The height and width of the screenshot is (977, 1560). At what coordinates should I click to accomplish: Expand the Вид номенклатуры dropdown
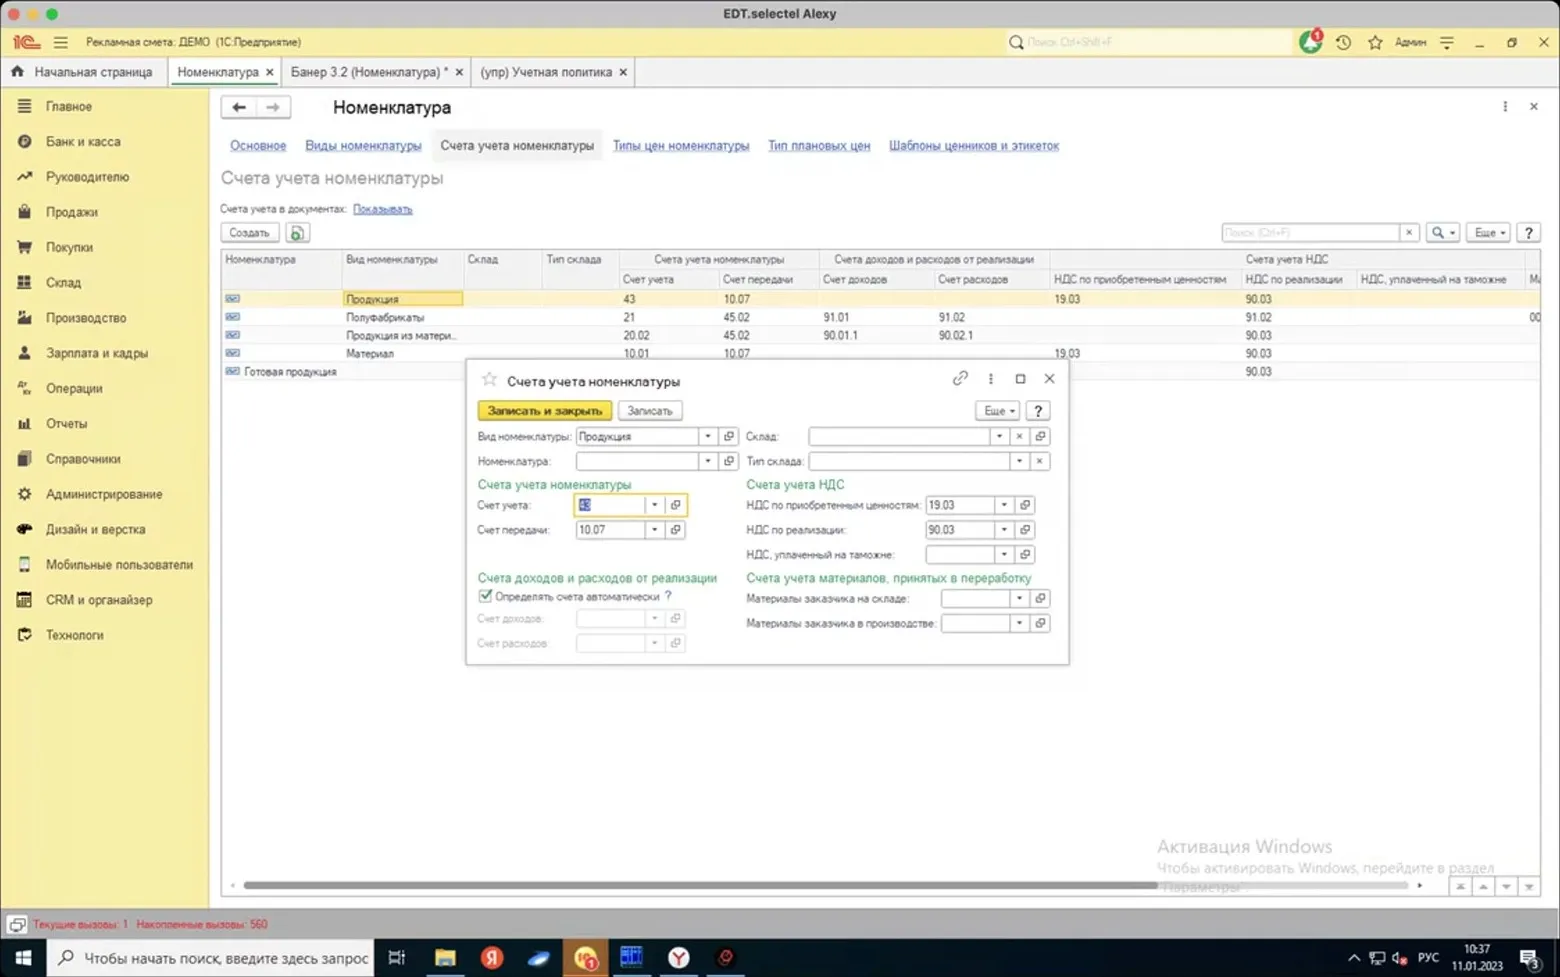(x=707, y=436)
